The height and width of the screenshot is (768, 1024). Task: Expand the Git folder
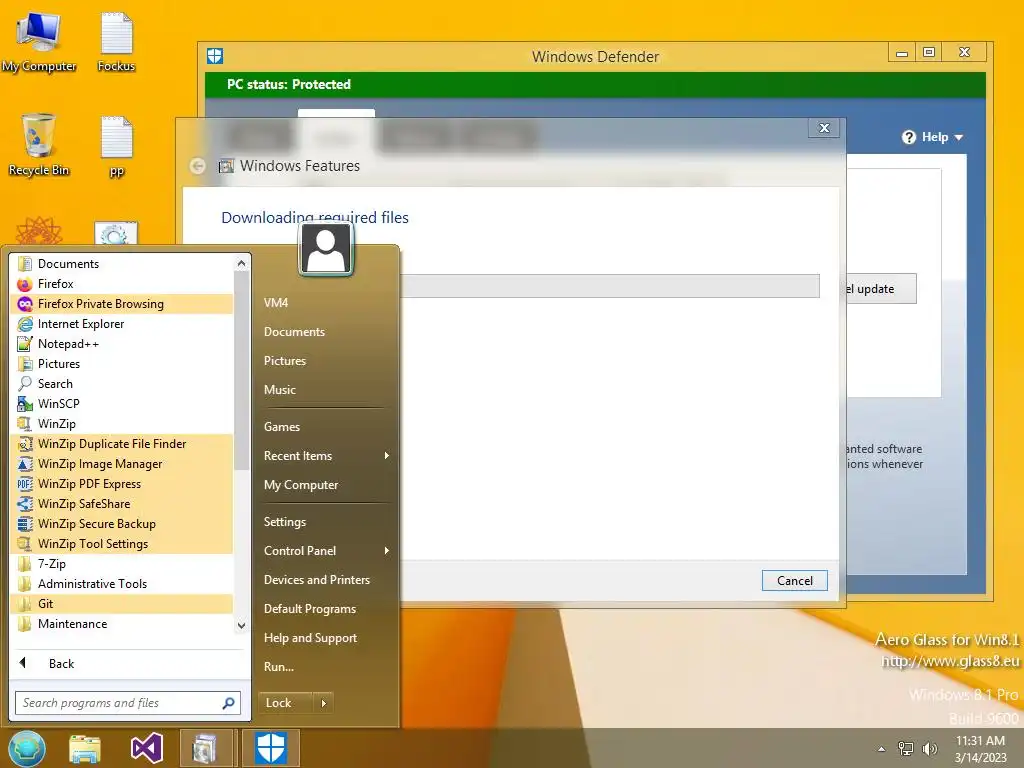pyautogui.click(x=122, y=604)
